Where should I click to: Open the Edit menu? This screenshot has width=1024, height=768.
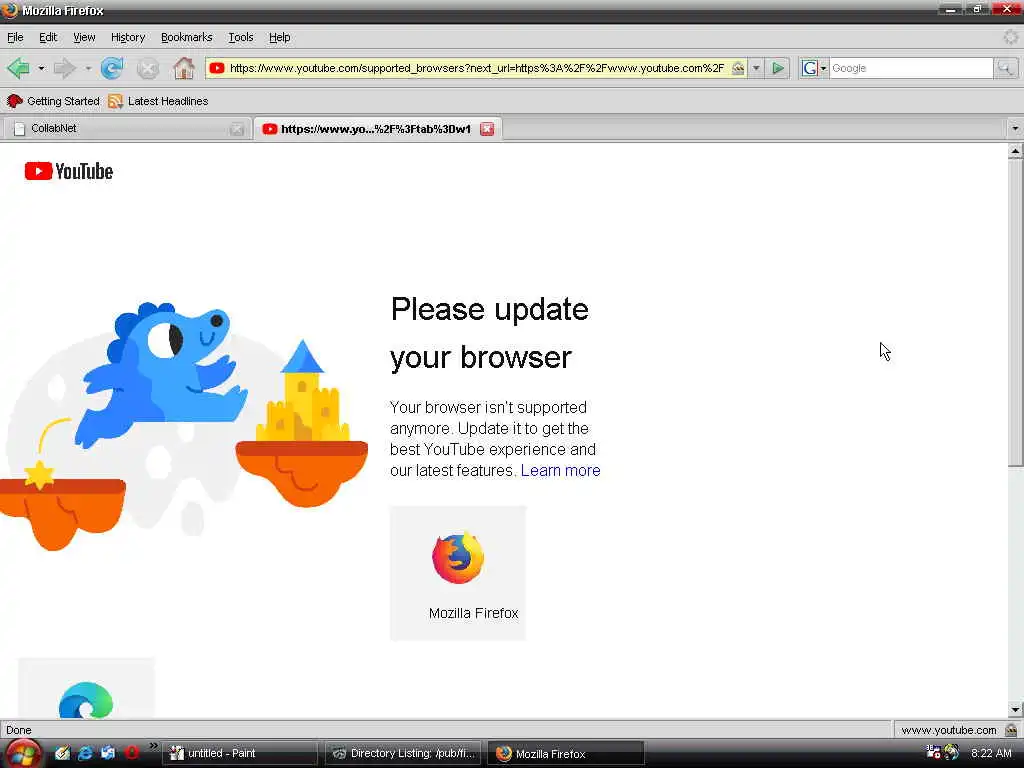tap(48, 37)
